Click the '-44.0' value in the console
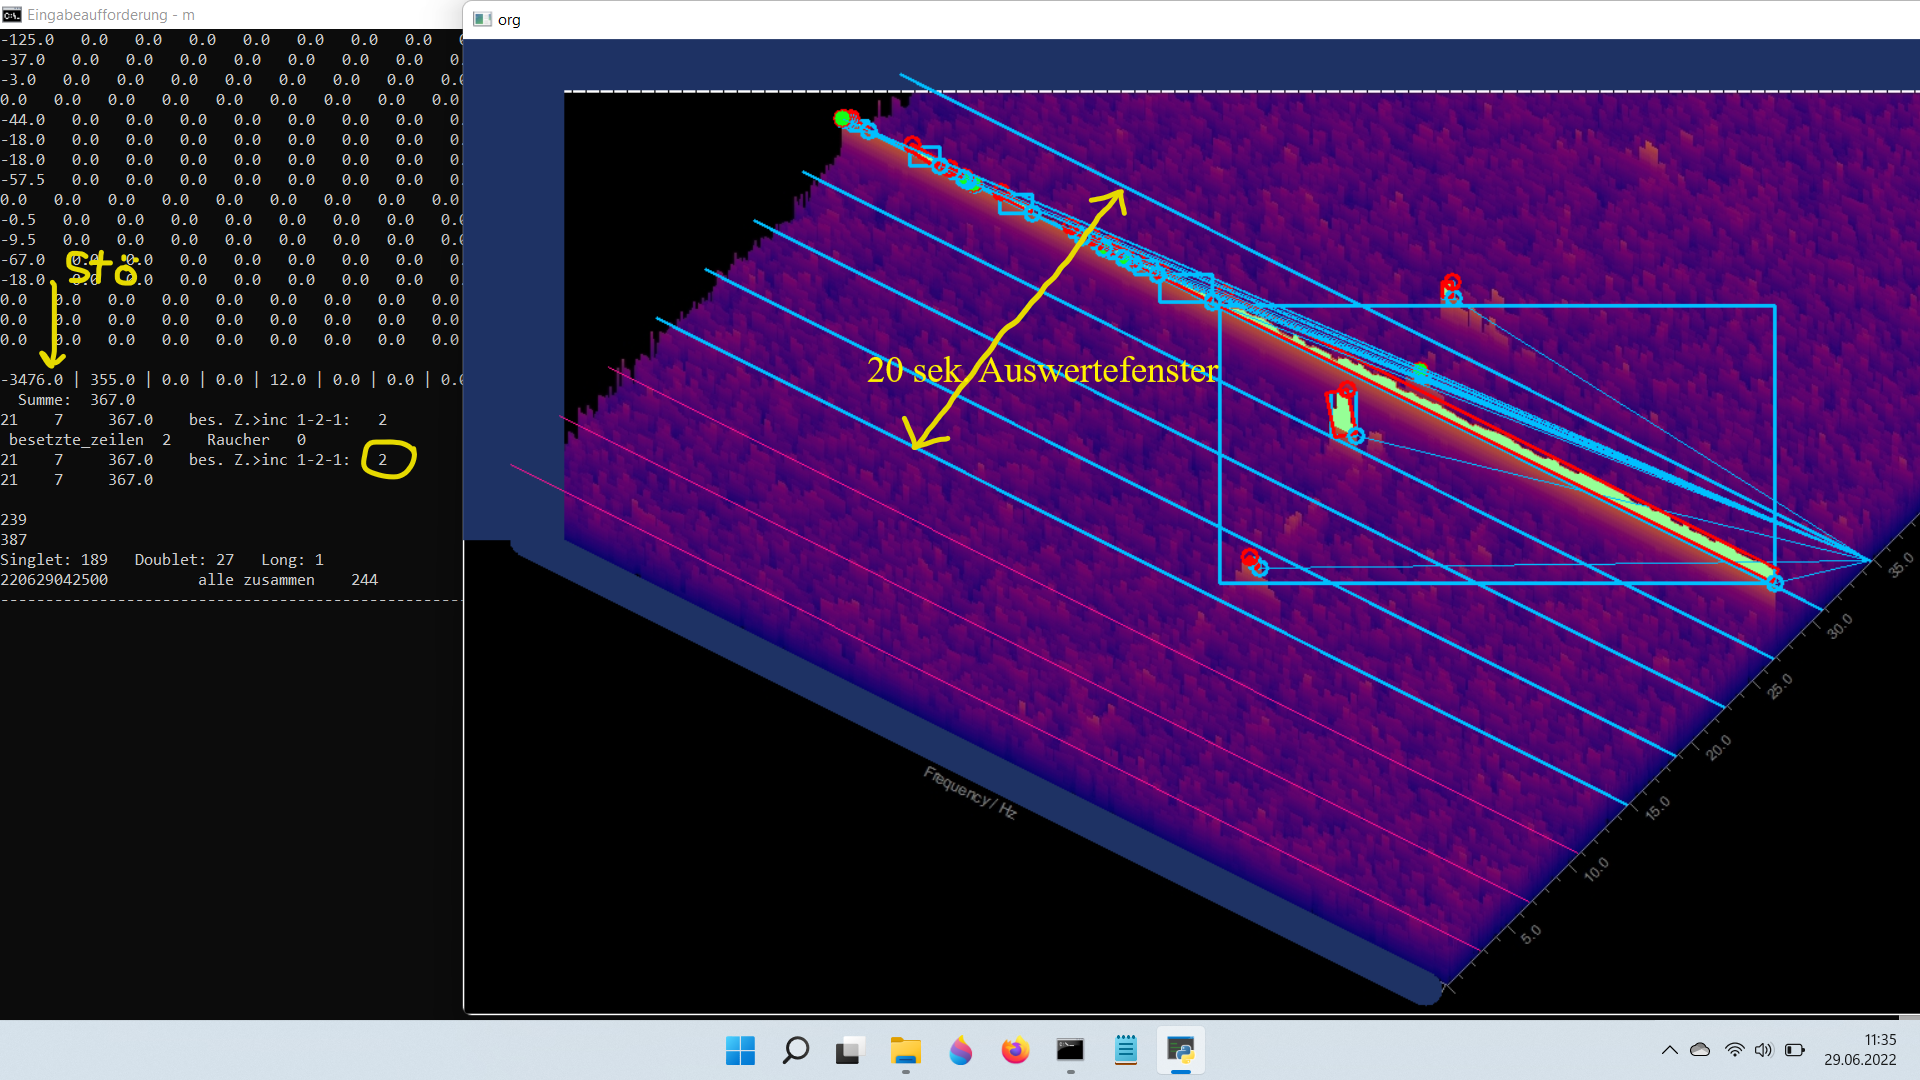 pyautogui.click(x=23, y=120)
